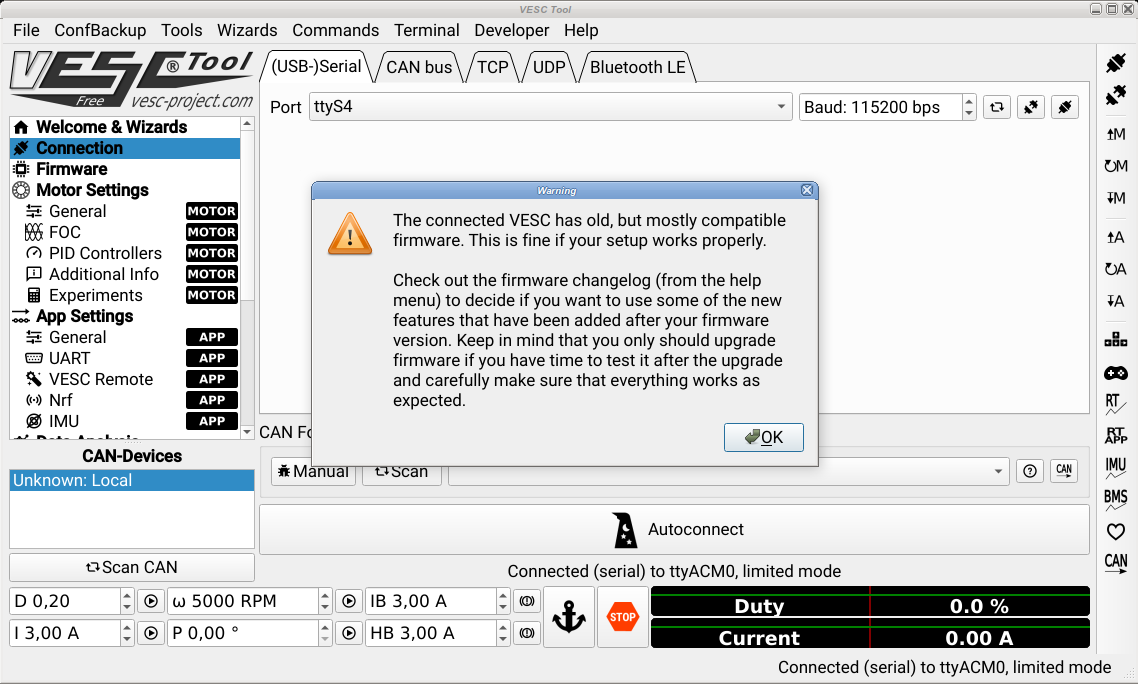
Task: Toggle the heart keep-alive icon
Action: [x=1116, y=532]
